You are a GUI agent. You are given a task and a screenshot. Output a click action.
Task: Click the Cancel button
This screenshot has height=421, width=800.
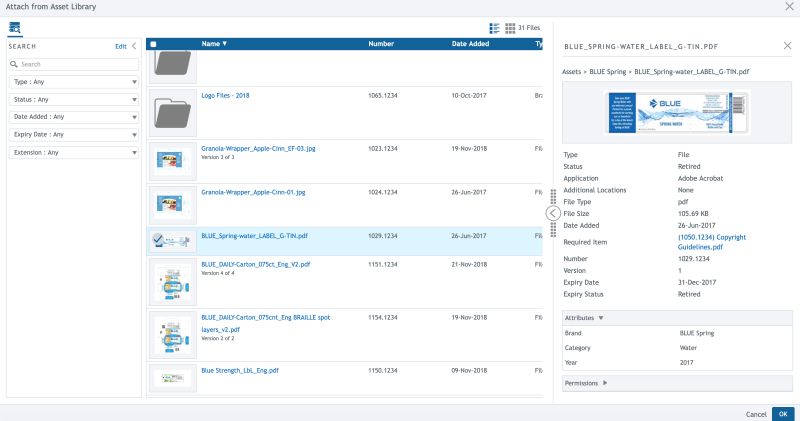pos(756,414)
